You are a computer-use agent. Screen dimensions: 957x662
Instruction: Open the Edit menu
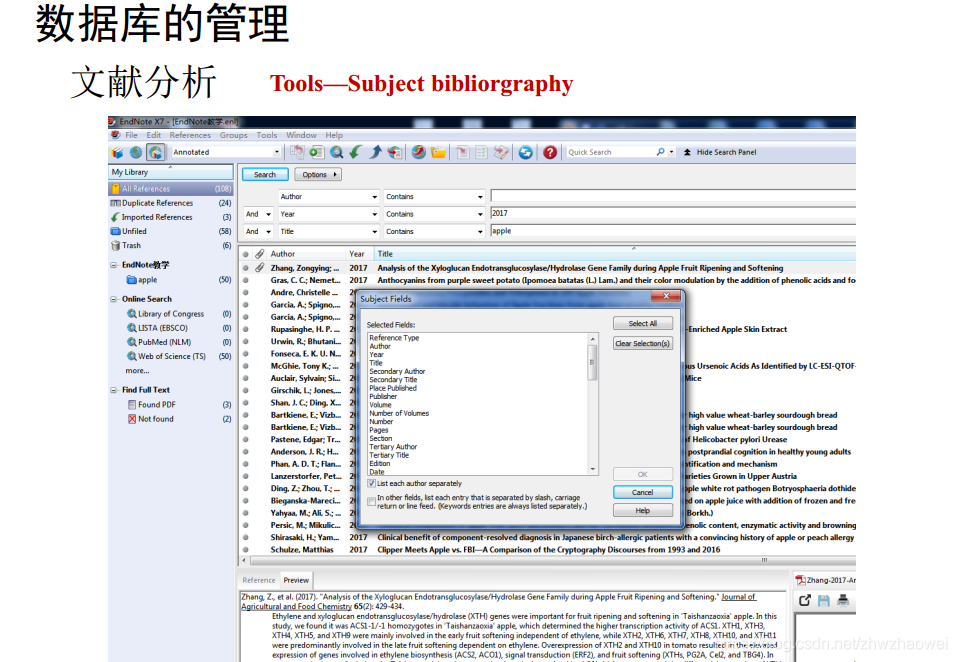[153, 135]
